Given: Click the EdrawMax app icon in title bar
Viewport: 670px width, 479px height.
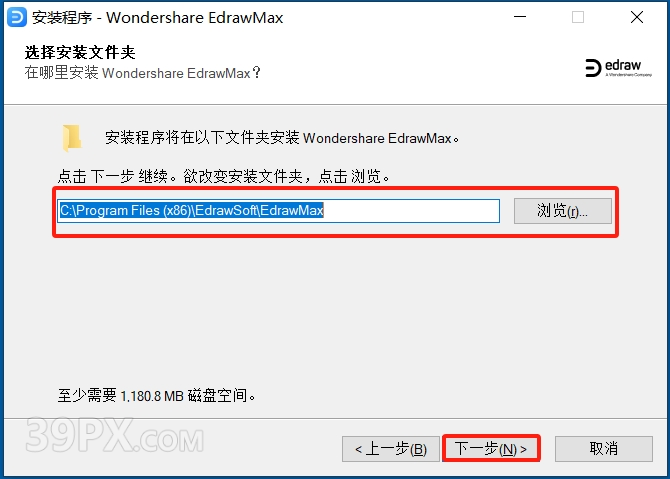Looking at the screenshot, I should (17, 17).
